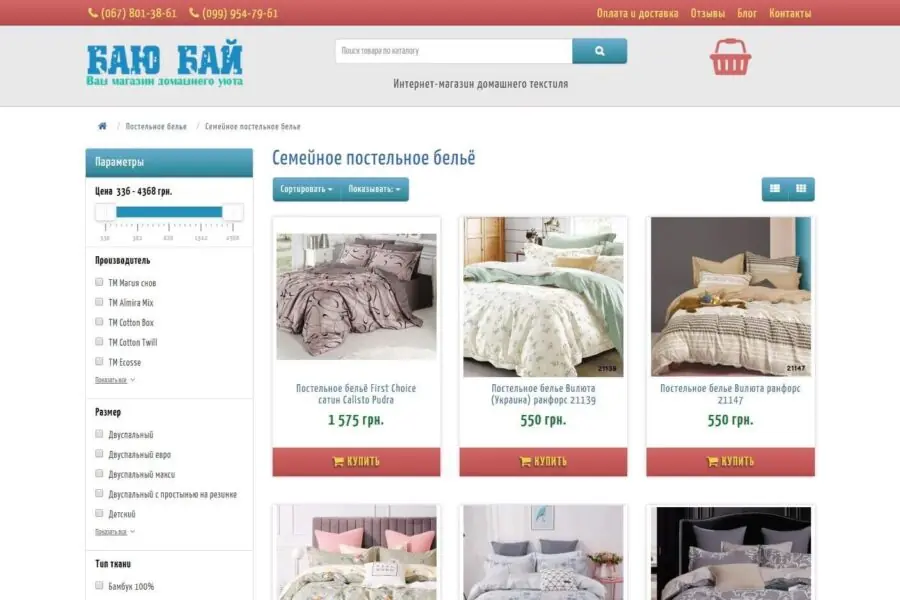900x600 pixels.
Task: Switch to grid view layout icon
Action: pyautogui.click(x=801, y=189)
